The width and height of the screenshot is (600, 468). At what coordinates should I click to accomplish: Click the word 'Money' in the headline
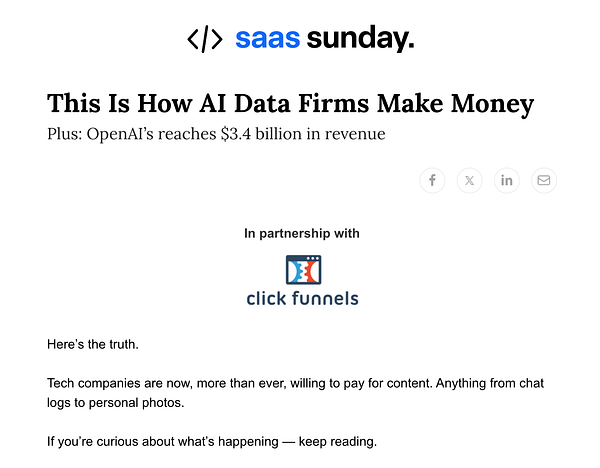coord(492,104)
